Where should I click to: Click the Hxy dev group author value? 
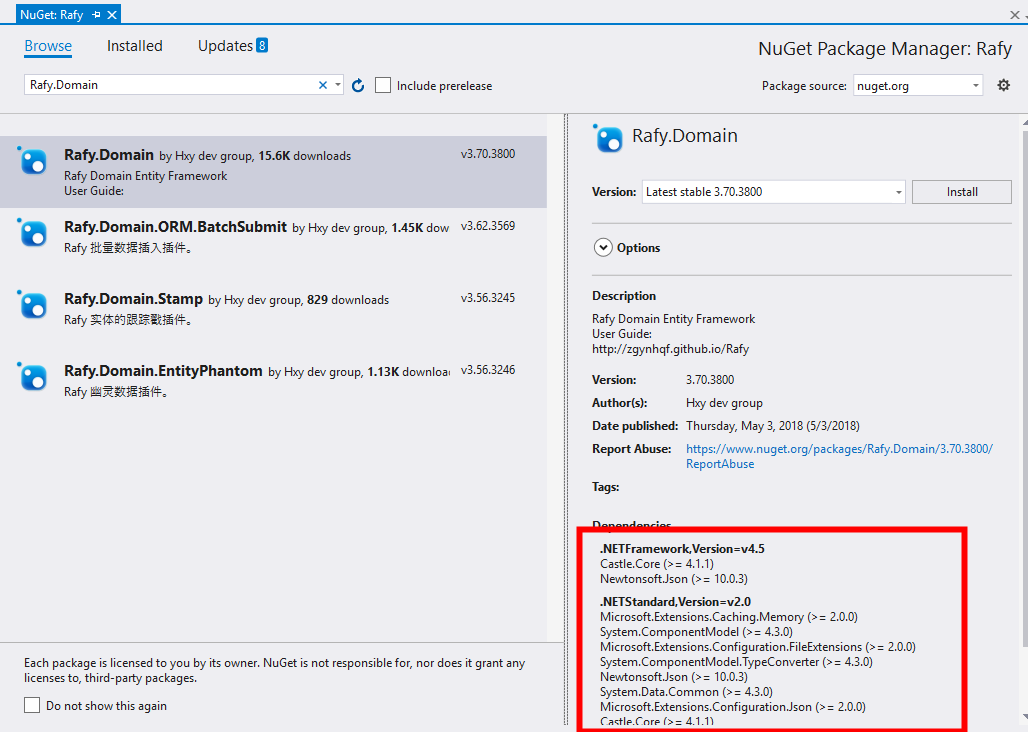pos(724,403)
